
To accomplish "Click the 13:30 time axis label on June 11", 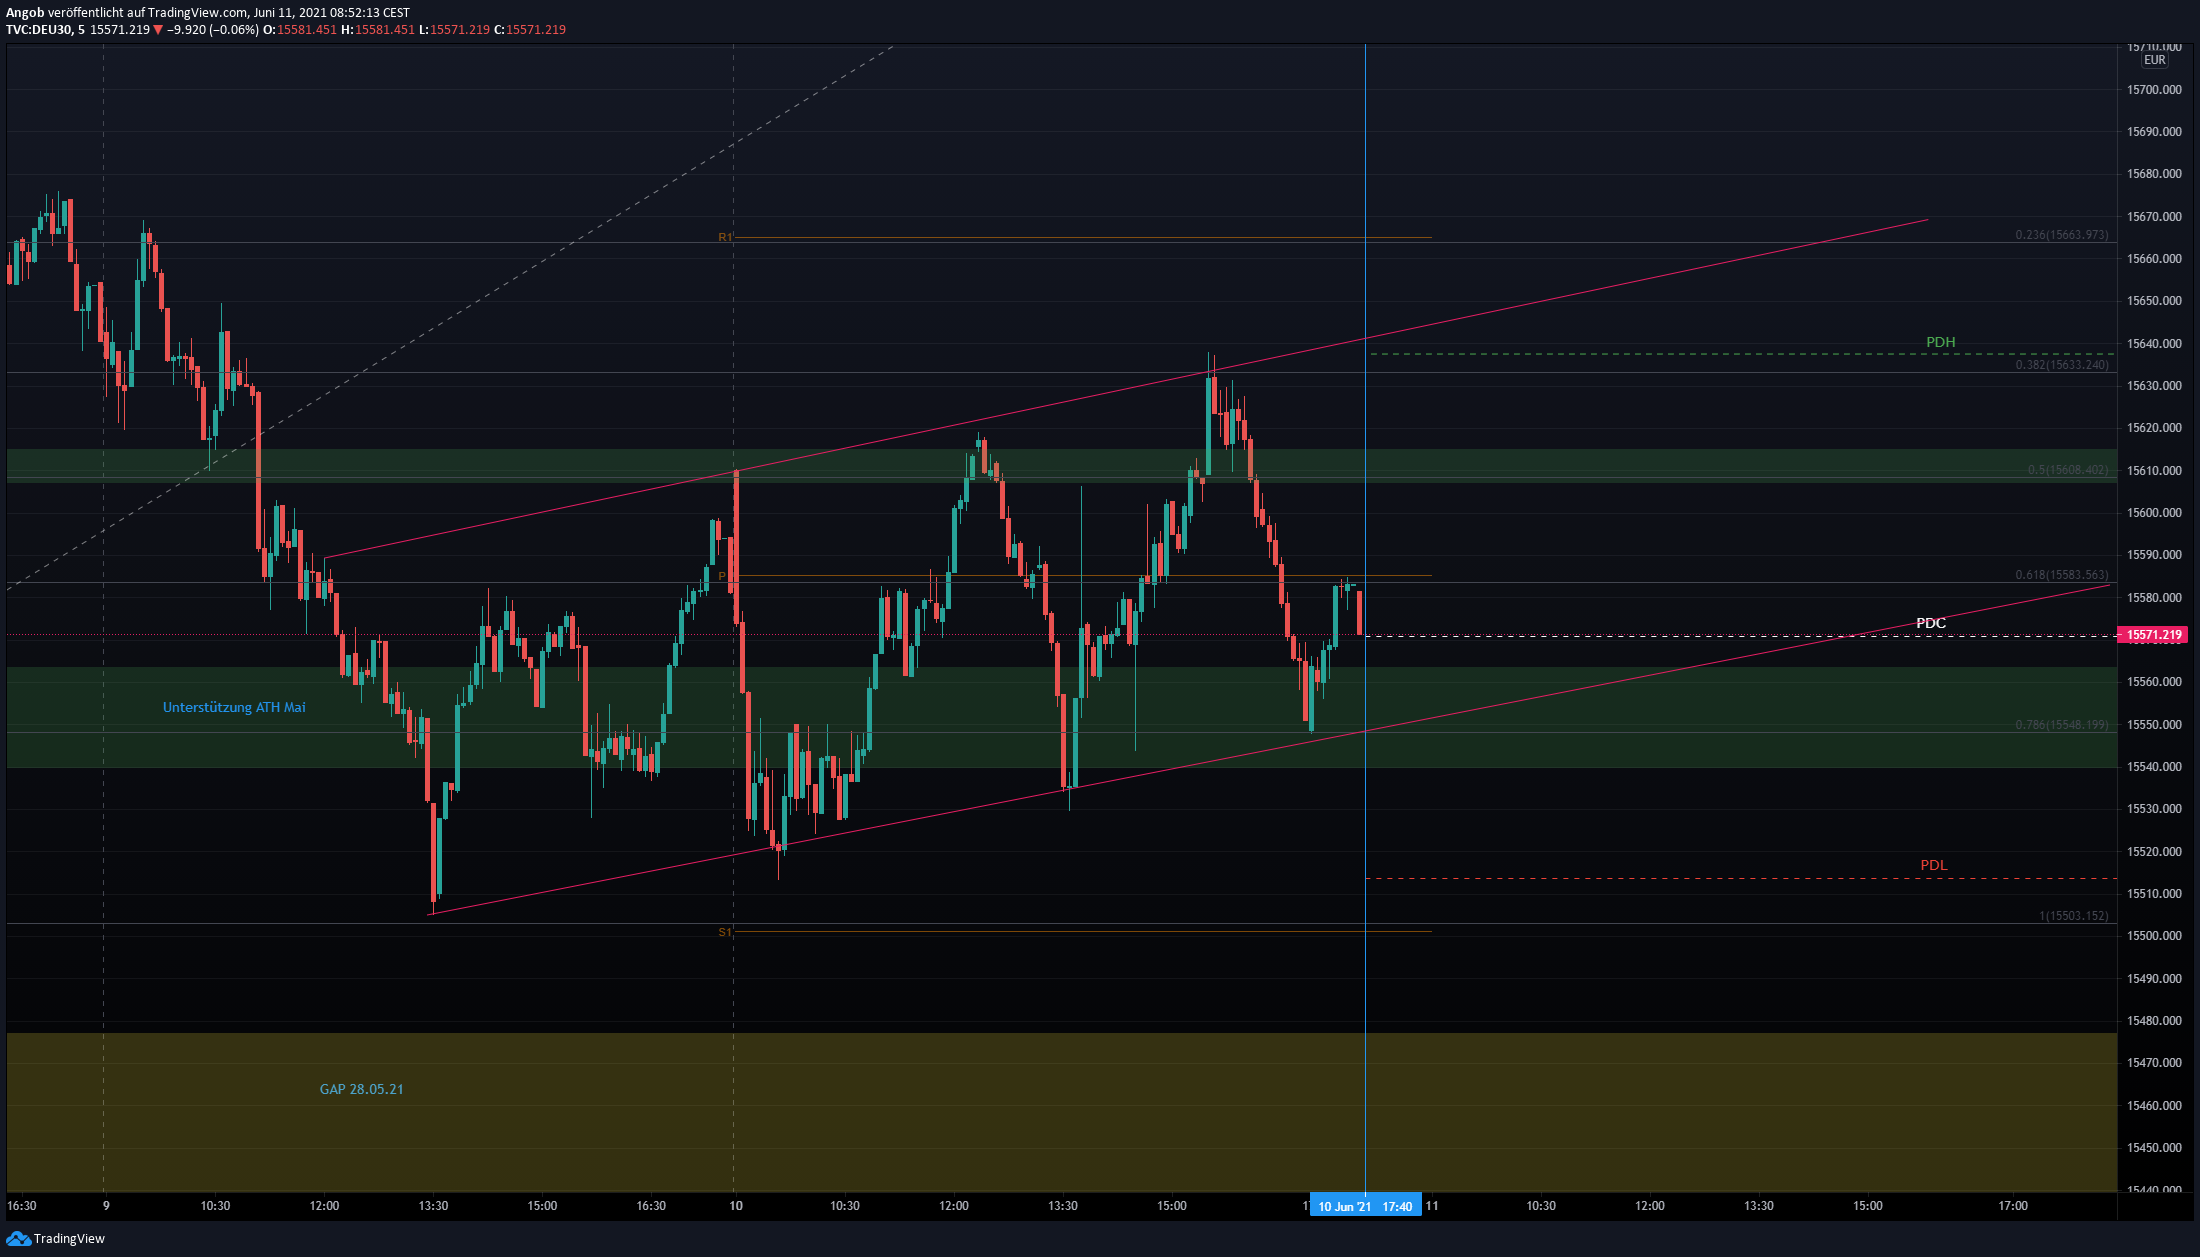I will click(1758, 1206).
